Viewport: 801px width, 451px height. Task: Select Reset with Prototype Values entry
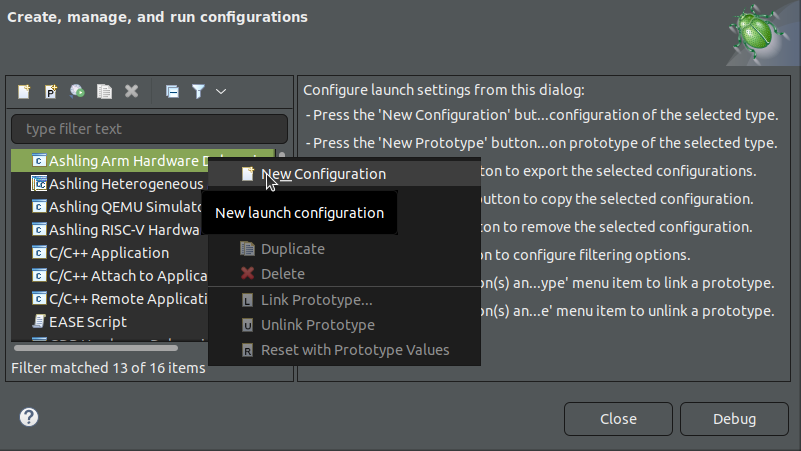tap(354, 350)
